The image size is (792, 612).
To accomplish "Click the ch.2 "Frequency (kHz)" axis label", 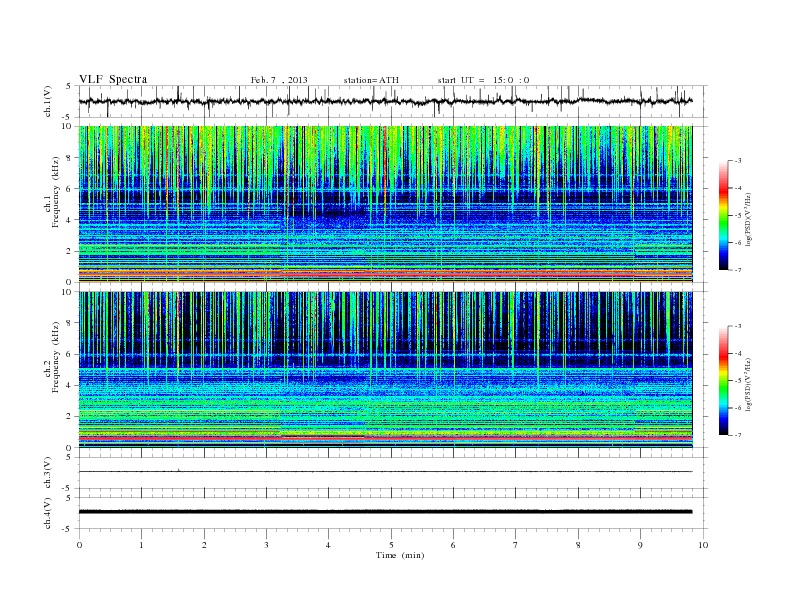I will click(55, 357).
